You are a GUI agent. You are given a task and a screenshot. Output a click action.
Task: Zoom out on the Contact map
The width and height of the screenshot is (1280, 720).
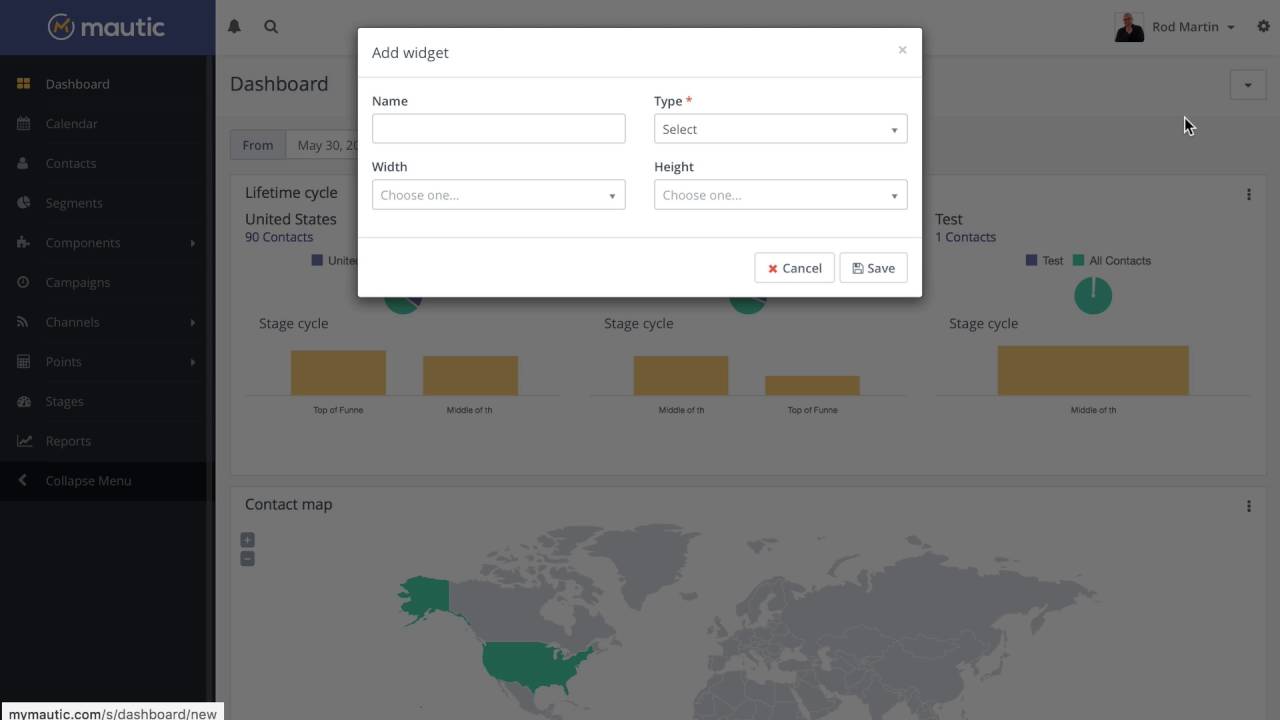pyautogui.click(x=247, y=559)
